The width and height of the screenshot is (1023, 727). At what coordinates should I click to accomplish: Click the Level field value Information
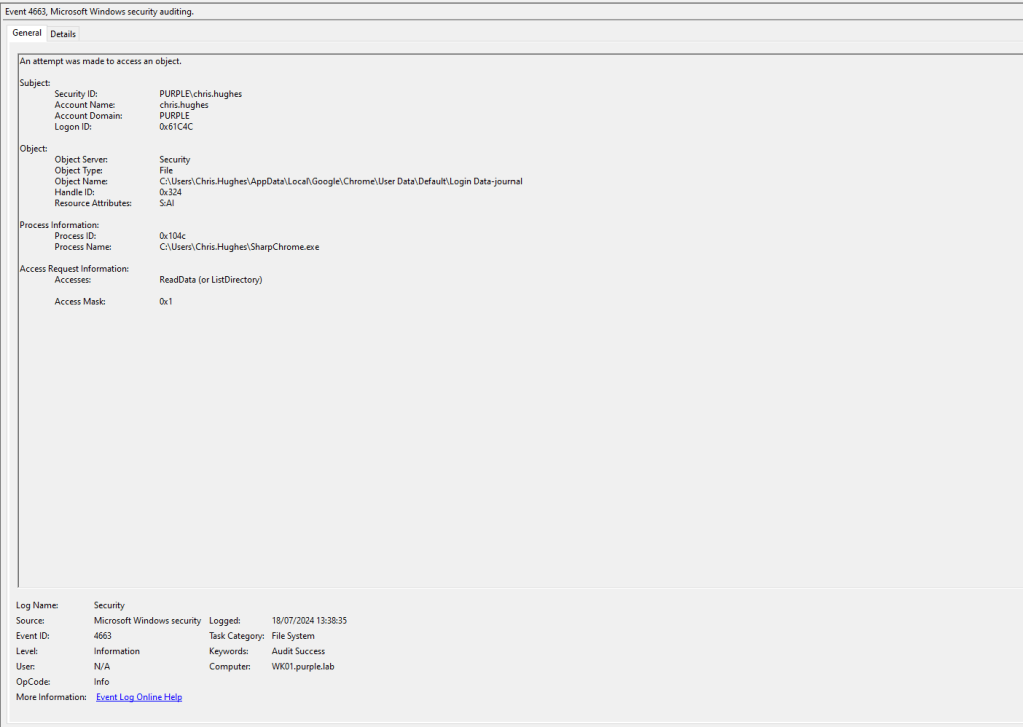coord(117,651)
